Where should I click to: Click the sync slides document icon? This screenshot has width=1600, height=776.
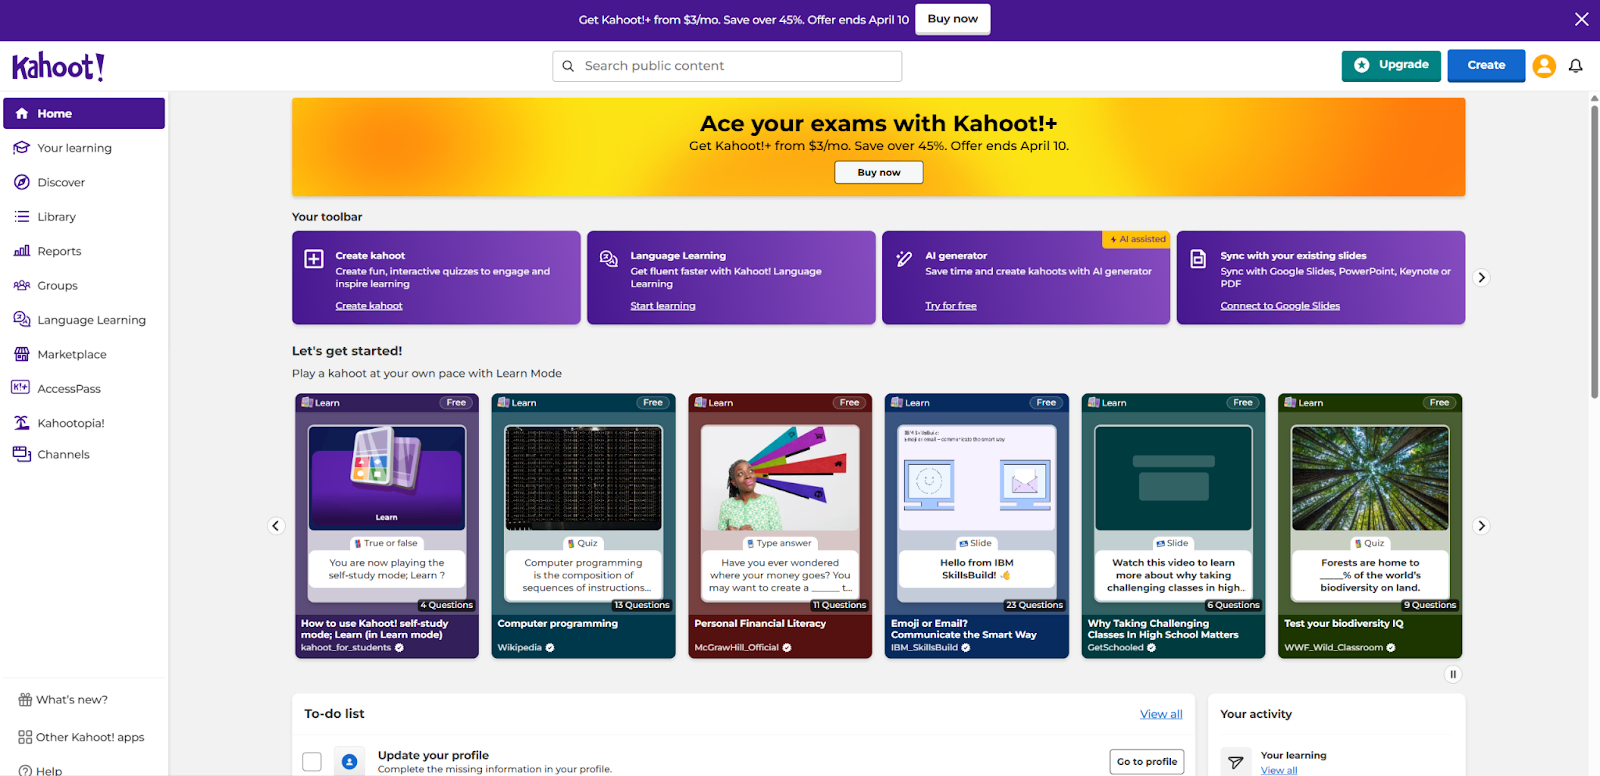[x=1198, y=259]
